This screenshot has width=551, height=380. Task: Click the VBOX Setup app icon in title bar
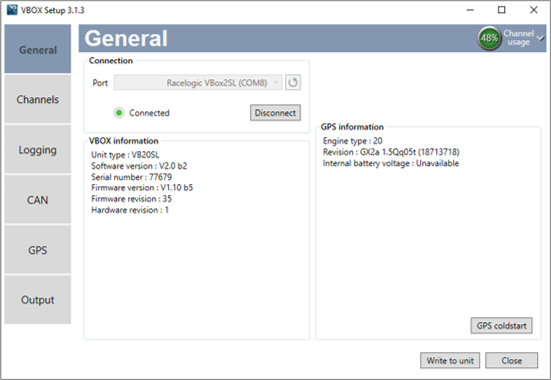(12, 10)
